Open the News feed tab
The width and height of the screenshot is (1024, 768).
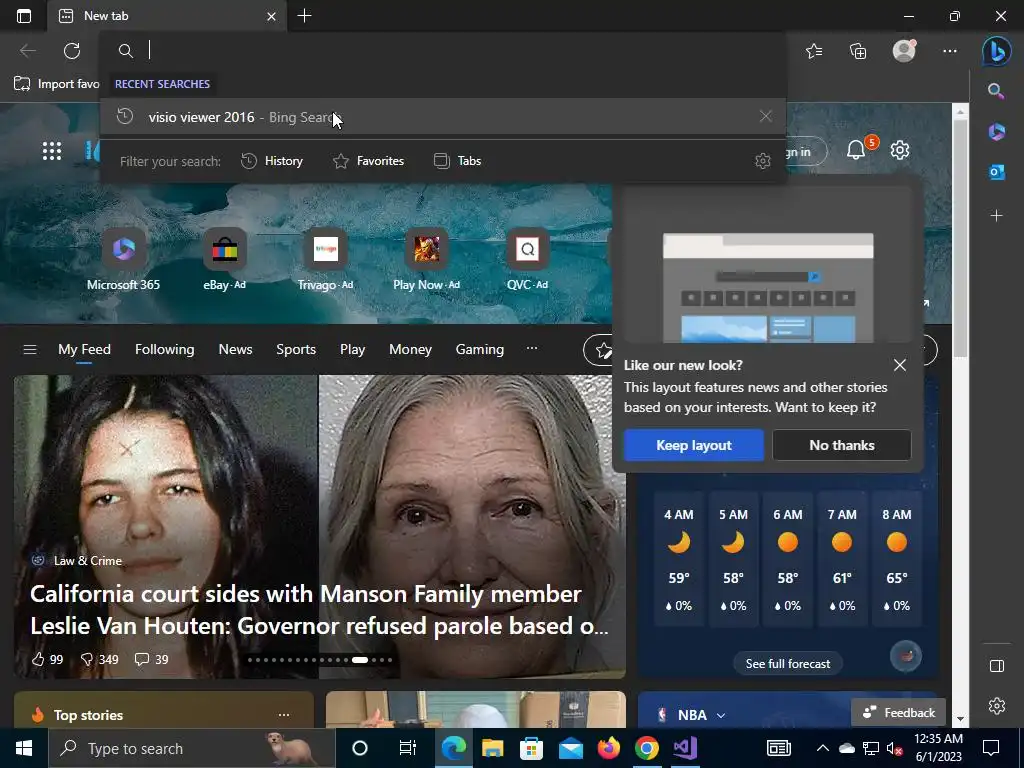coord(235,349)
